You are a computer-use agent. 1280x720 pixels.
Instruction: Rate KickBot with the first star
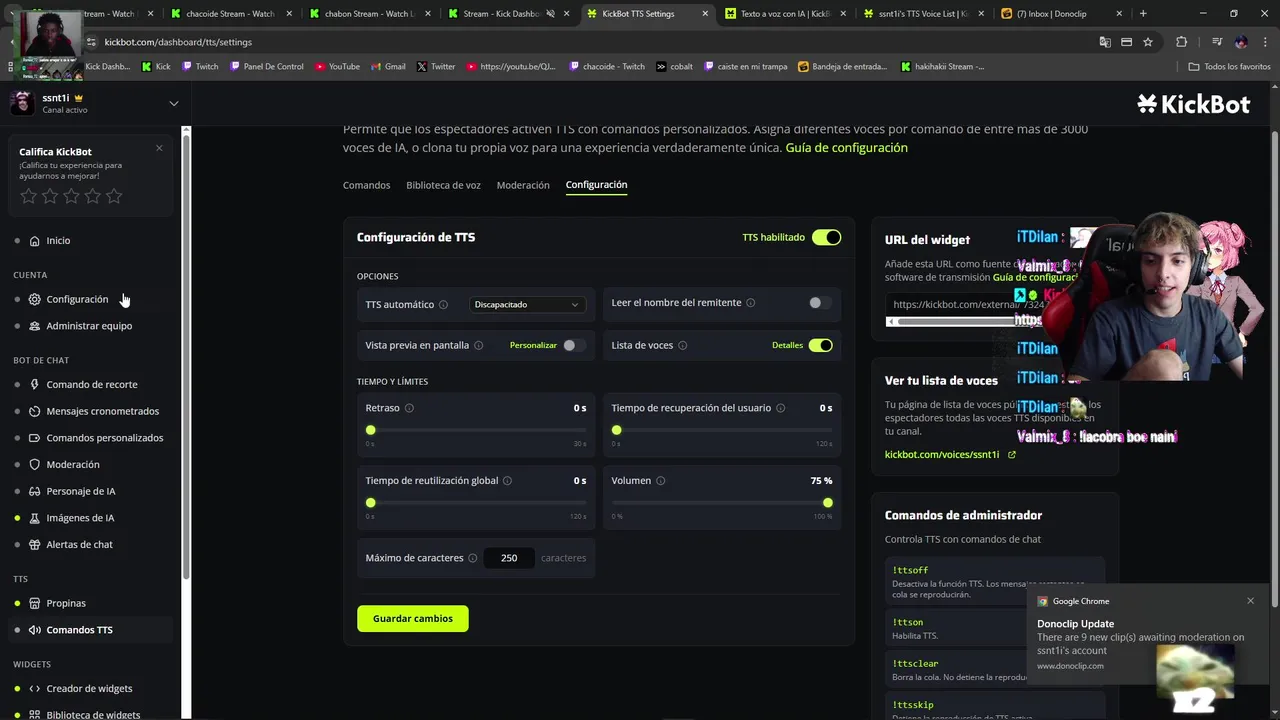pyautogui.click(x=29, y=196)
